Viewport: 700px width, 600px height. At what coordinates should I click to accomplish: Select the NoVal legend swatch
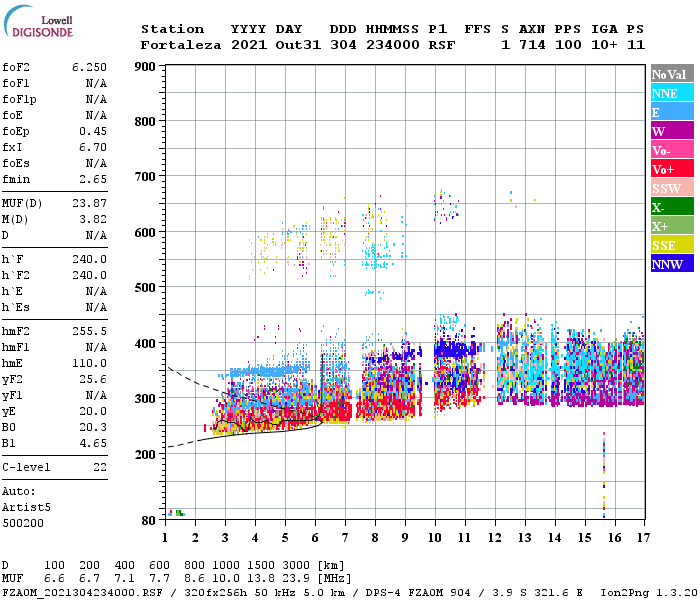672,74
